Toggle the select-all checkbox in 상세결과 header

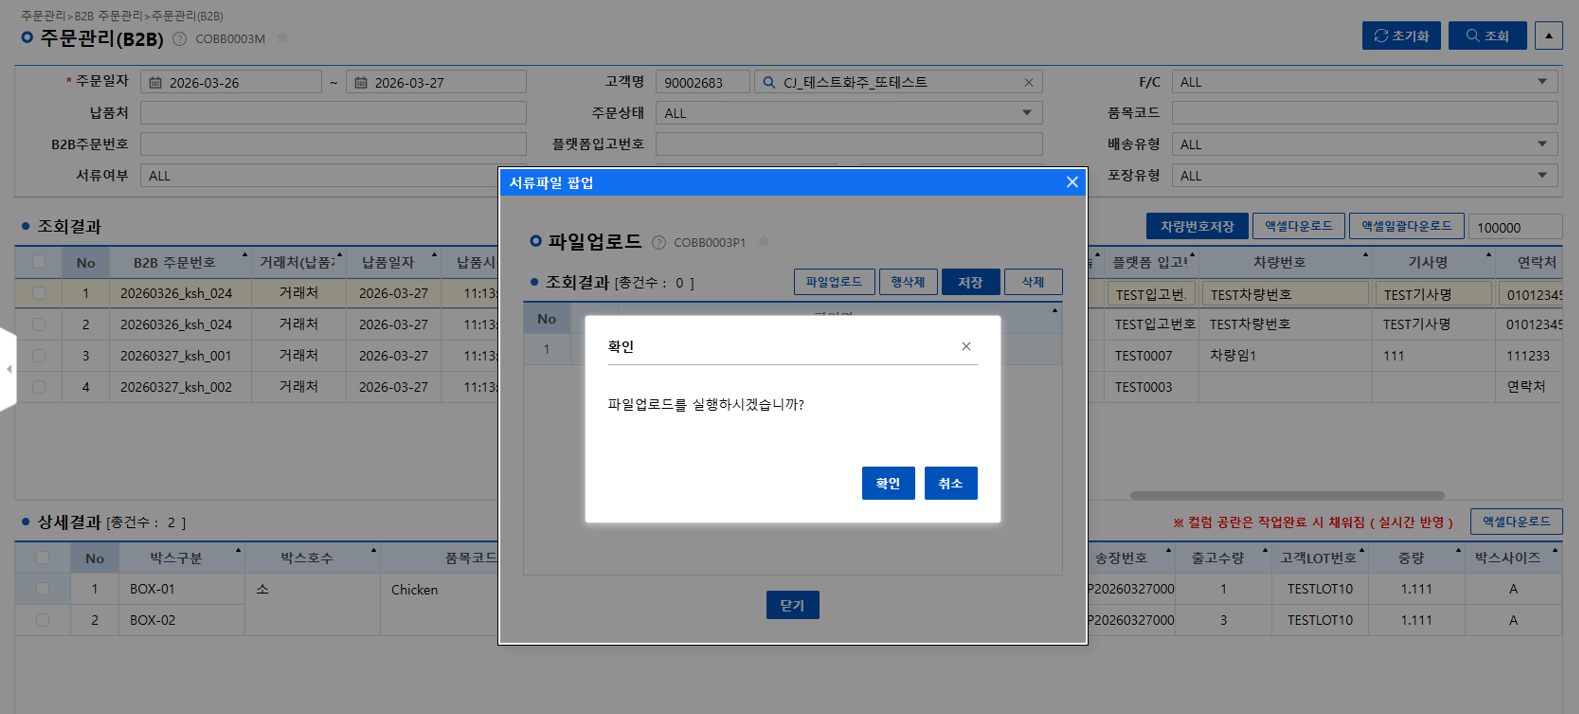tap(42, 558)
